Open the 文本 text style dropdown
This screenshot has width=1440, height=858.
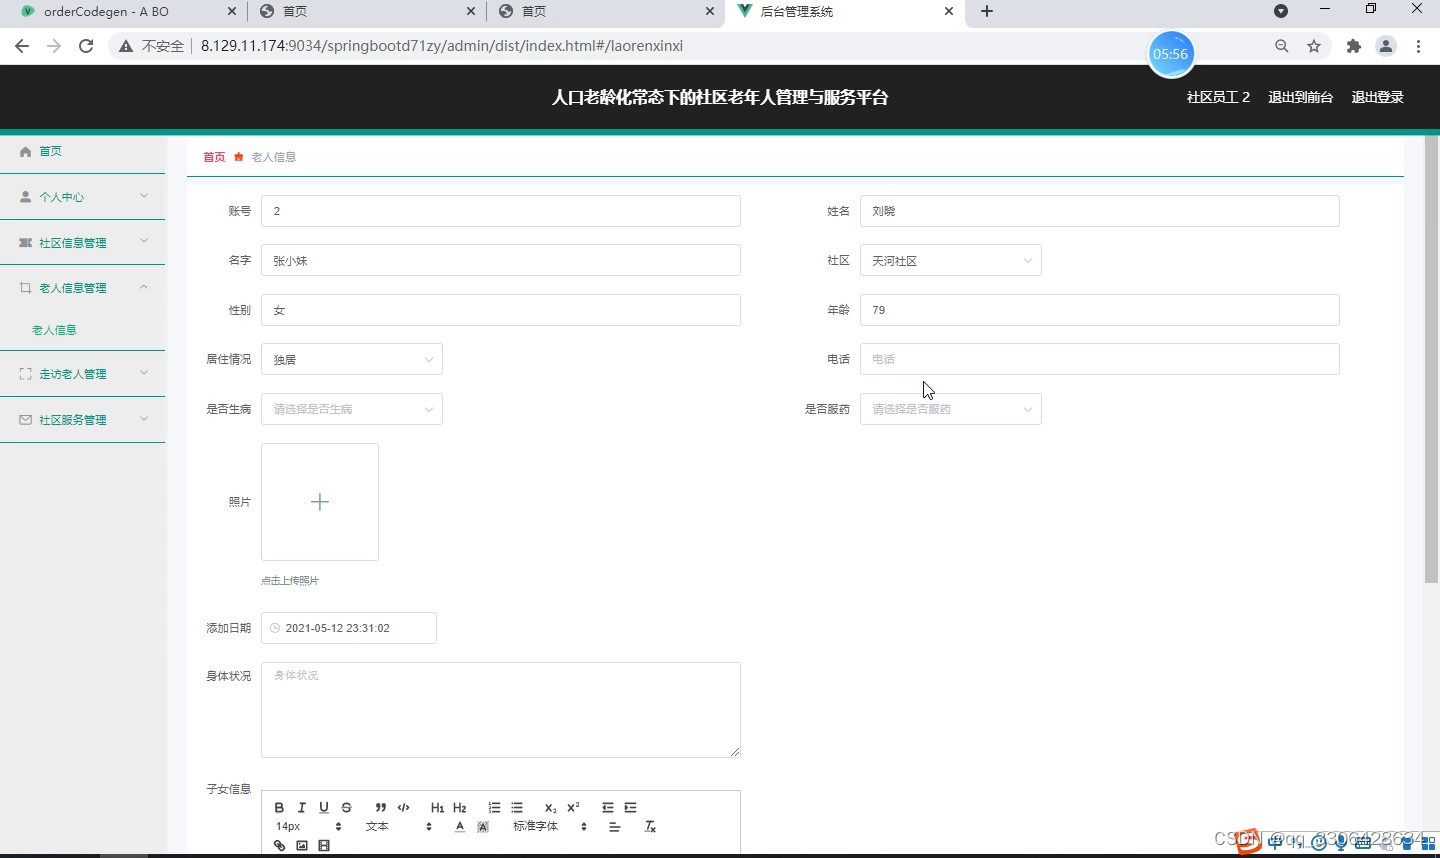[399, 827]
